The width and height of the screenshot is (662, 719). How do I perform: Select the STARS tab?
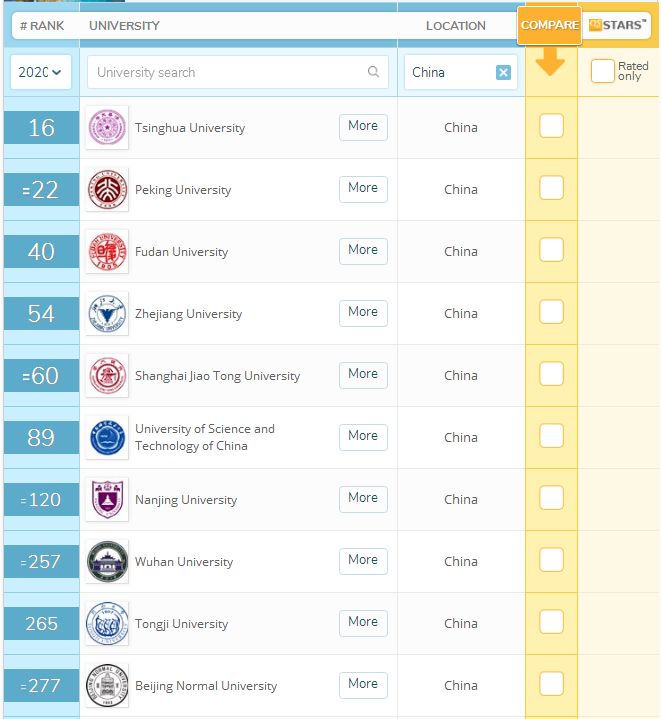coord(618,25)
